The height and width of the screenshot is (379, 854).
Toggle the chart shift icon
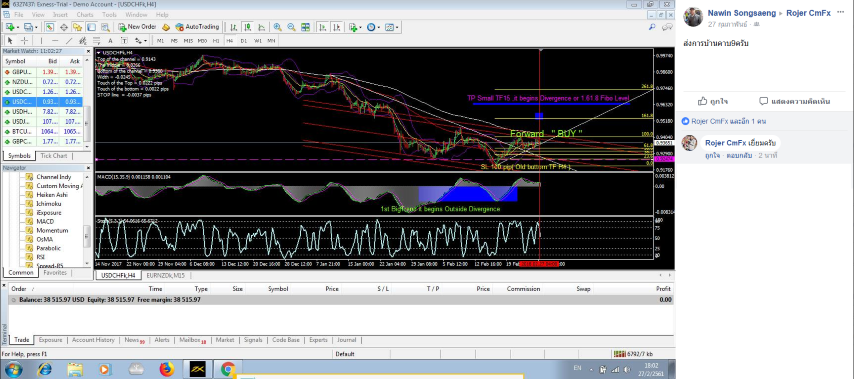337,27
